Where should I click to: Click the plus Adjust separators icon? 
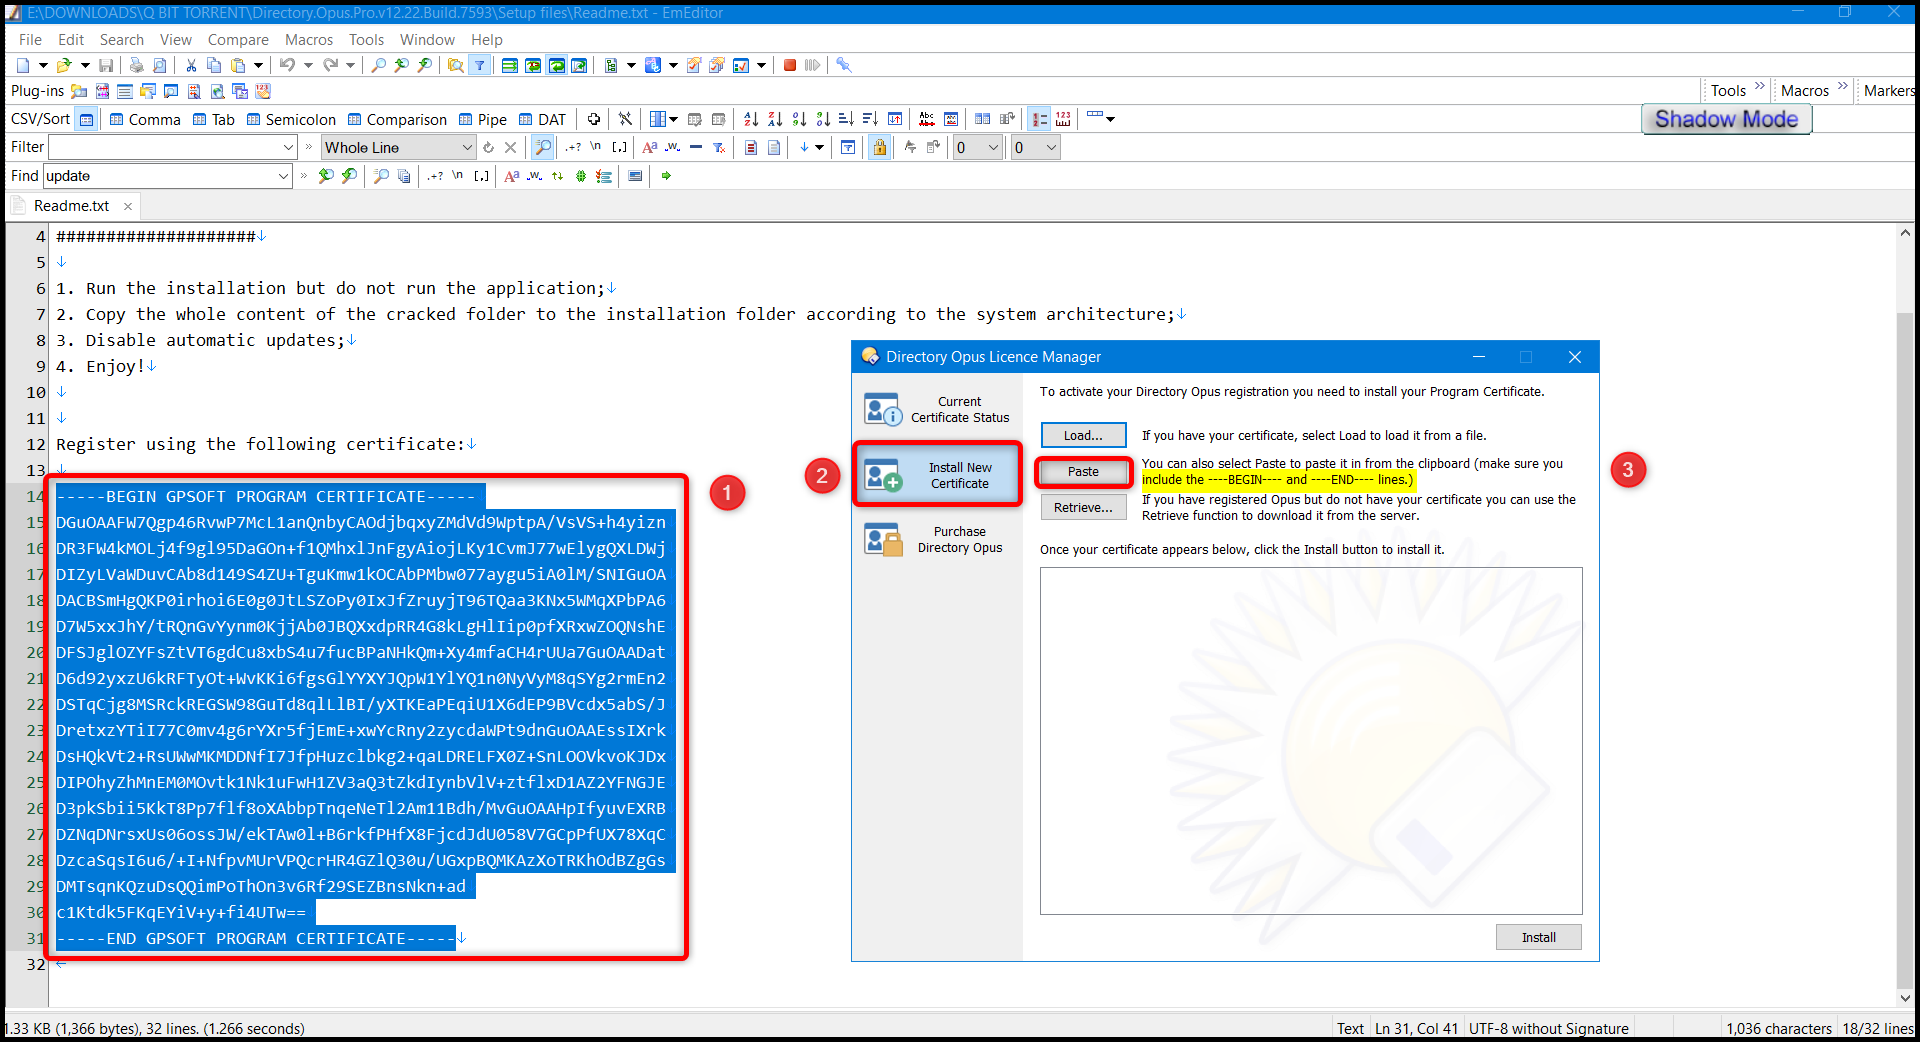594,119
